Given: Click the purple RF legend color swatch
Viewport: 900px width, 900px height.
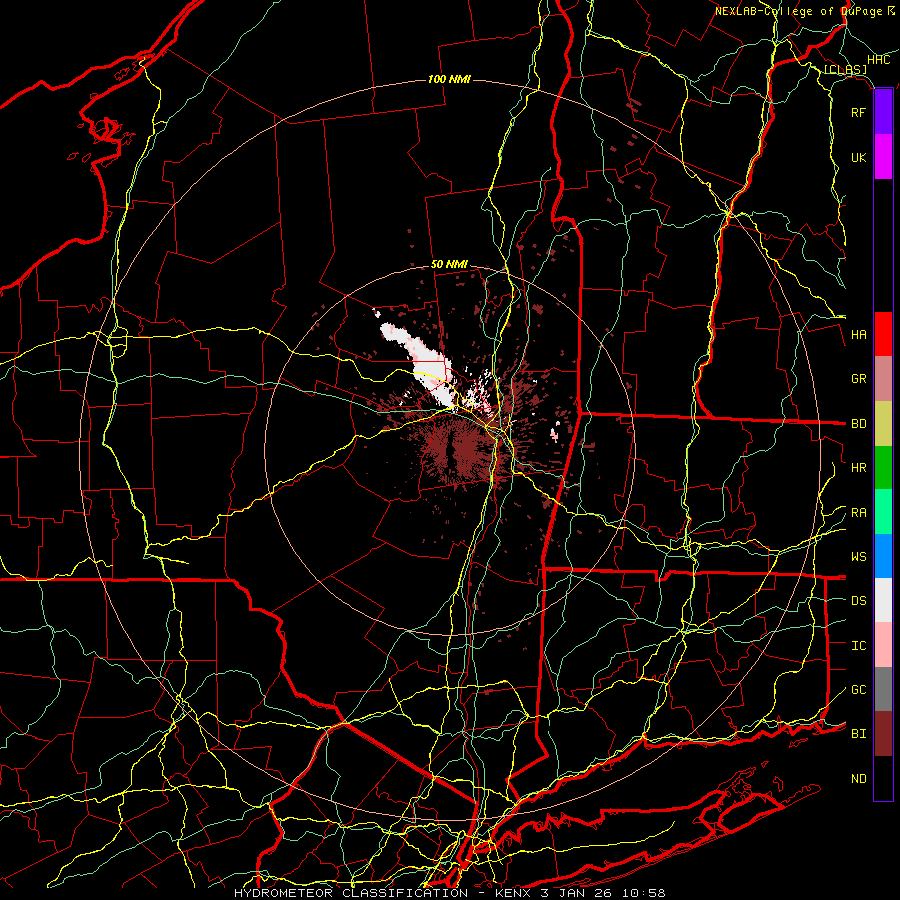Looking at the screenshot, I should coord(883,112).
